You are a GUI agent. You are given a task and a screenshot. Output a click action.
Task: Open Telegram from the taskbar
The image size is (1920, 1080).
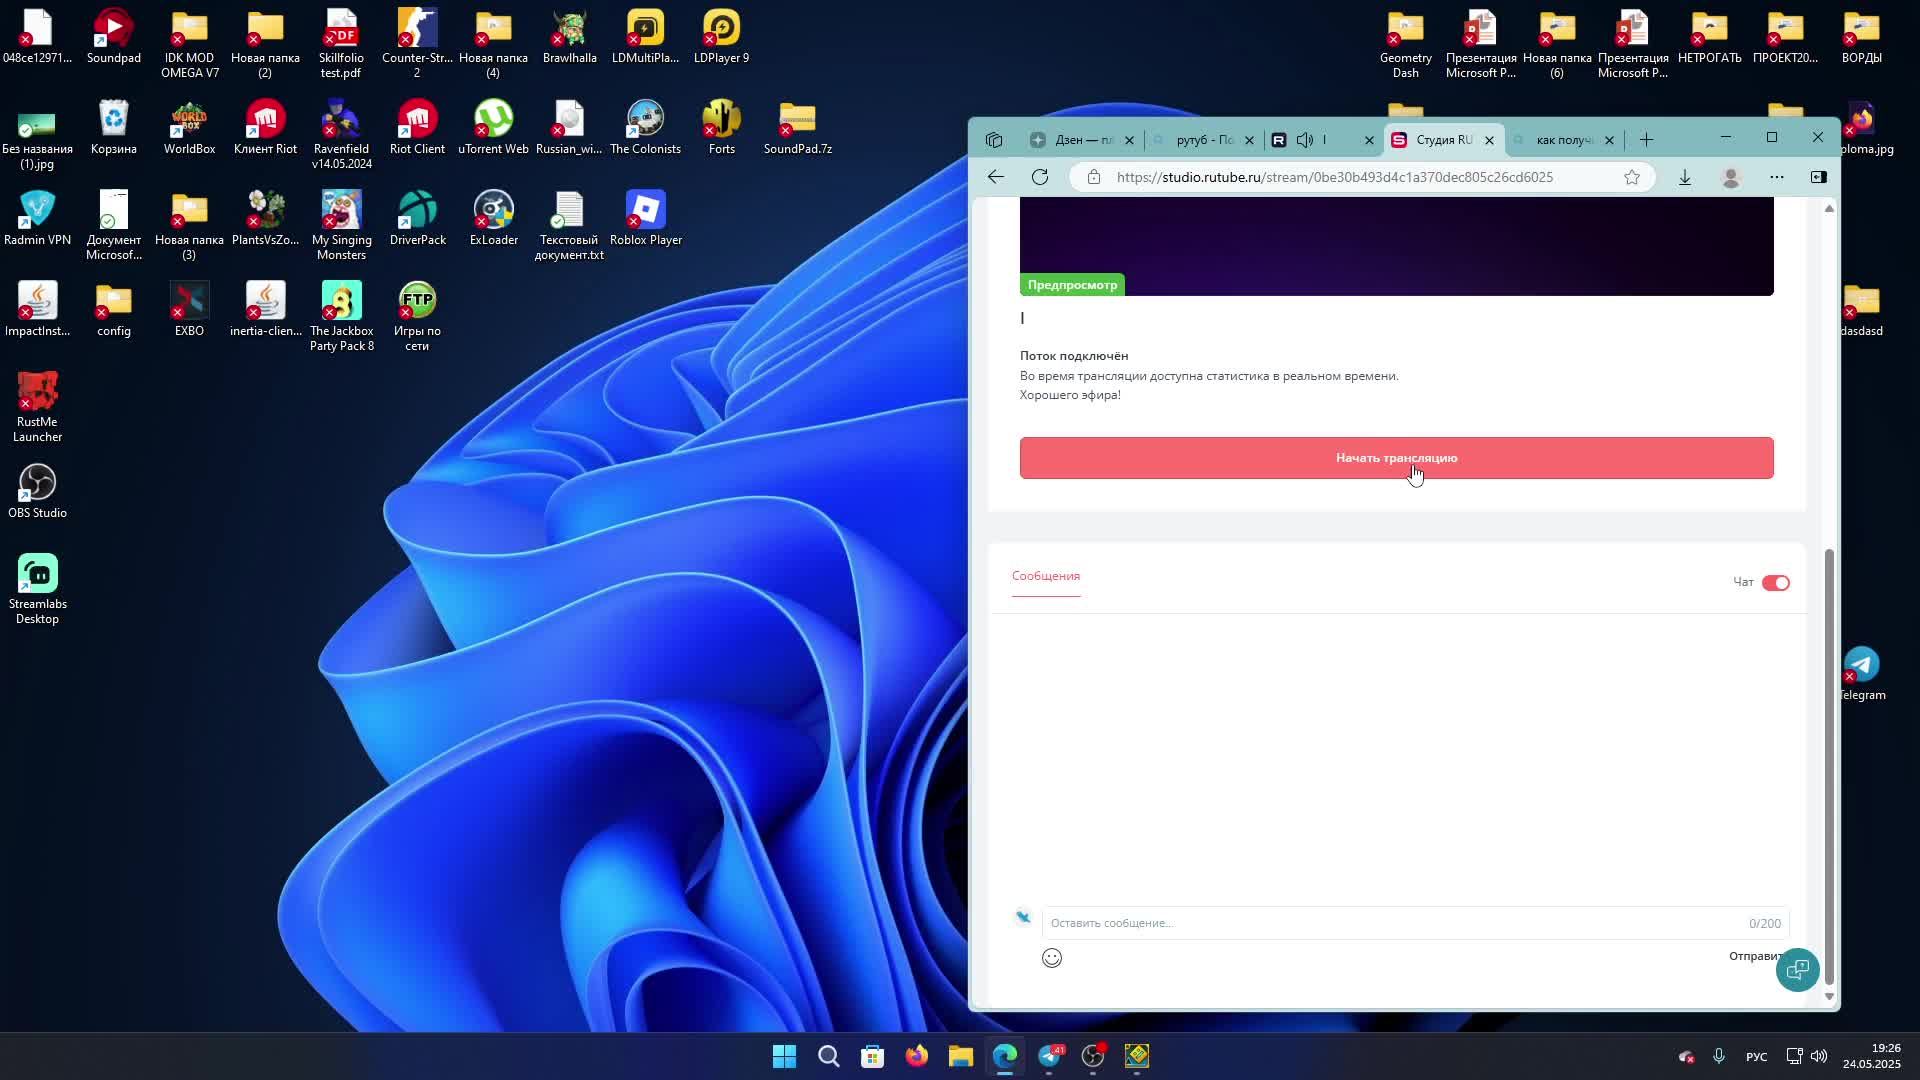[x=1050, y=1056]
